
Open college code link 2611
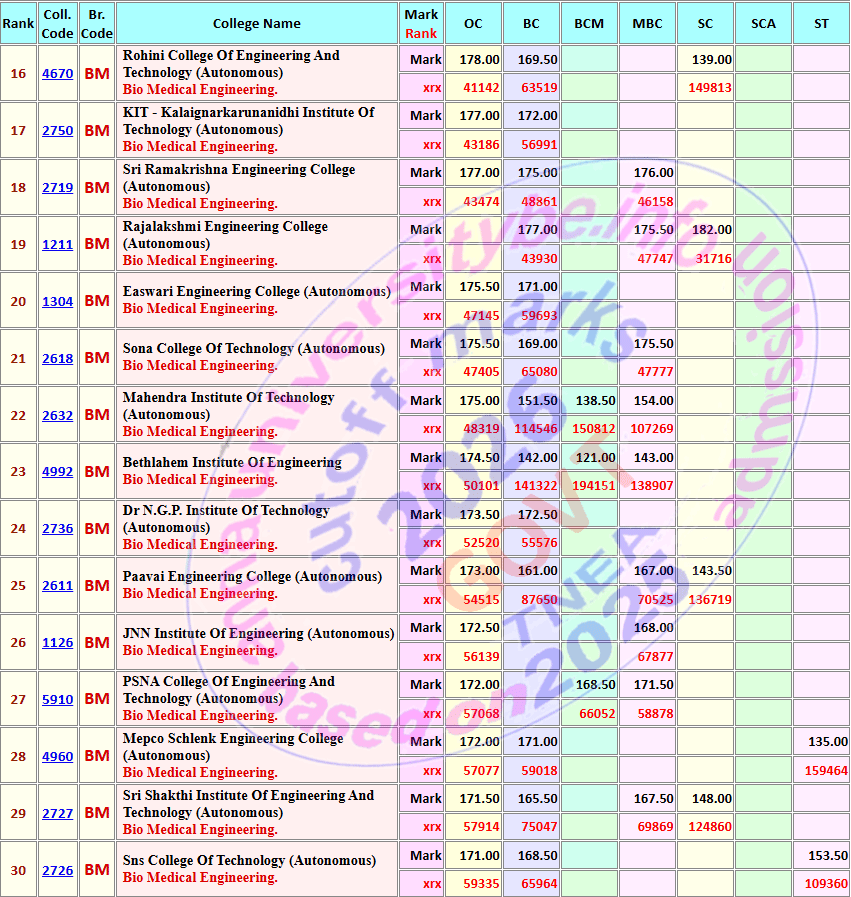58,586
